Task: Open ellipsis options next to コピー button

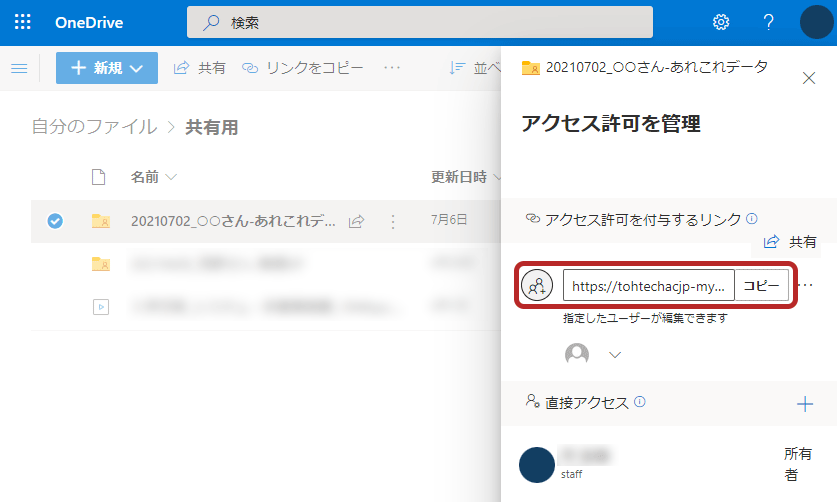Action: click(807, 285)
